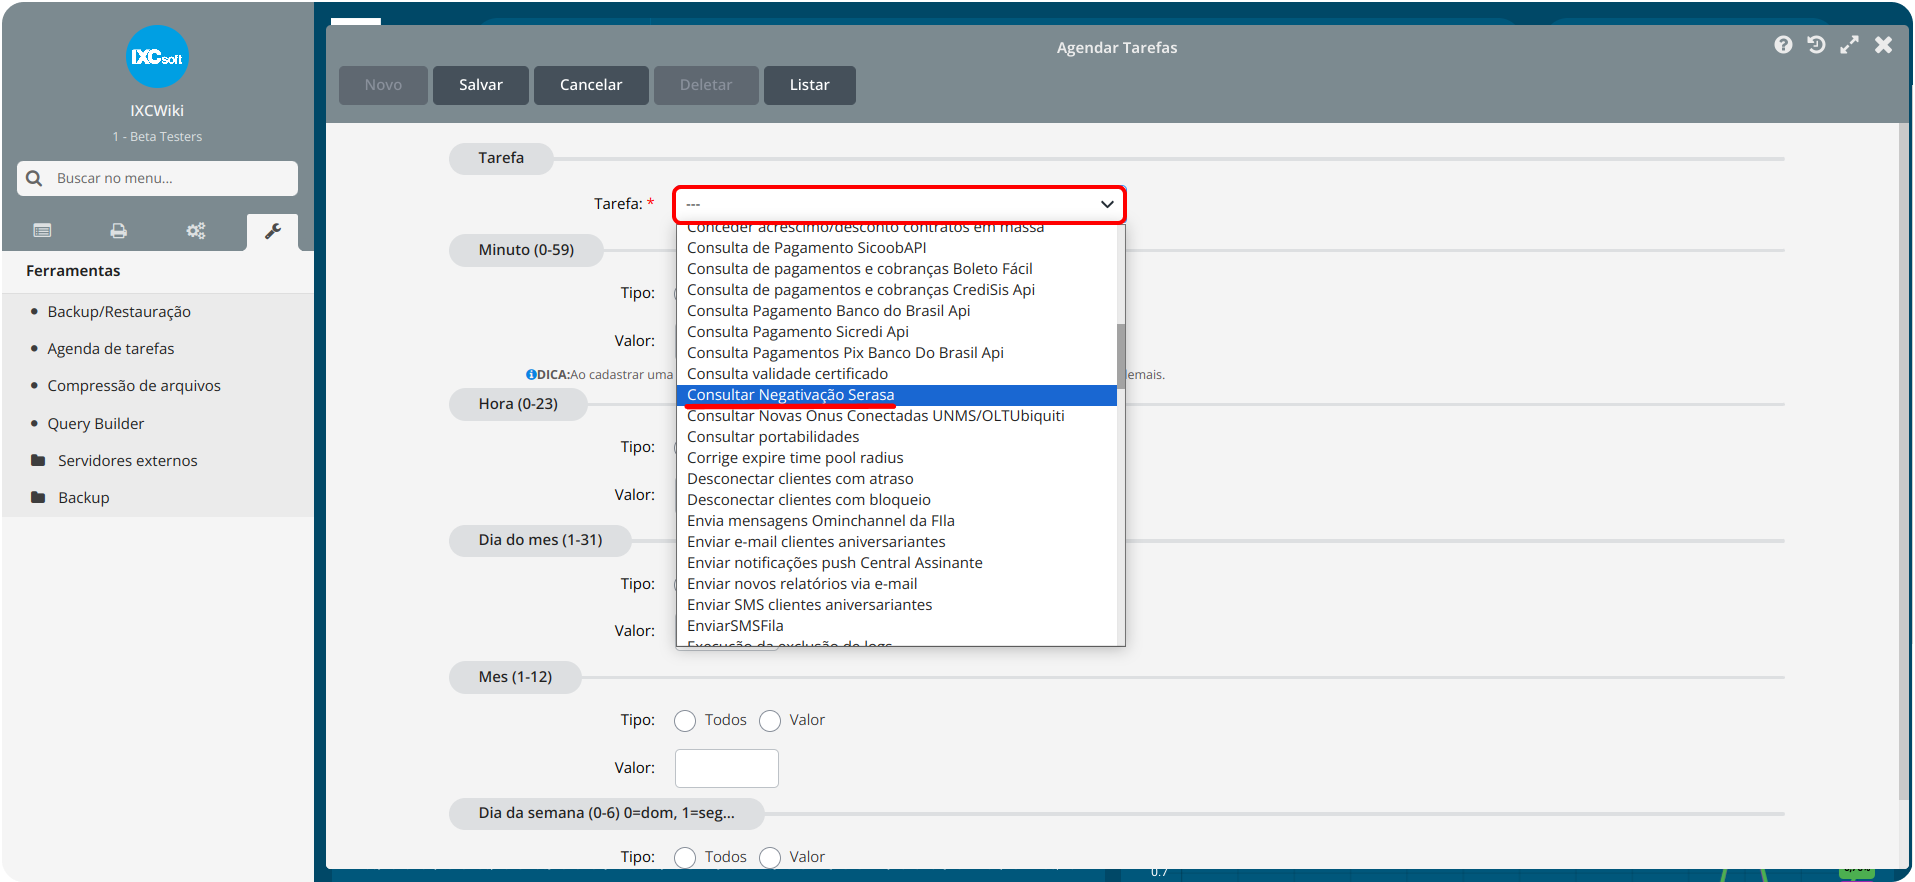Open the help question mark icon

(1783, 45)
